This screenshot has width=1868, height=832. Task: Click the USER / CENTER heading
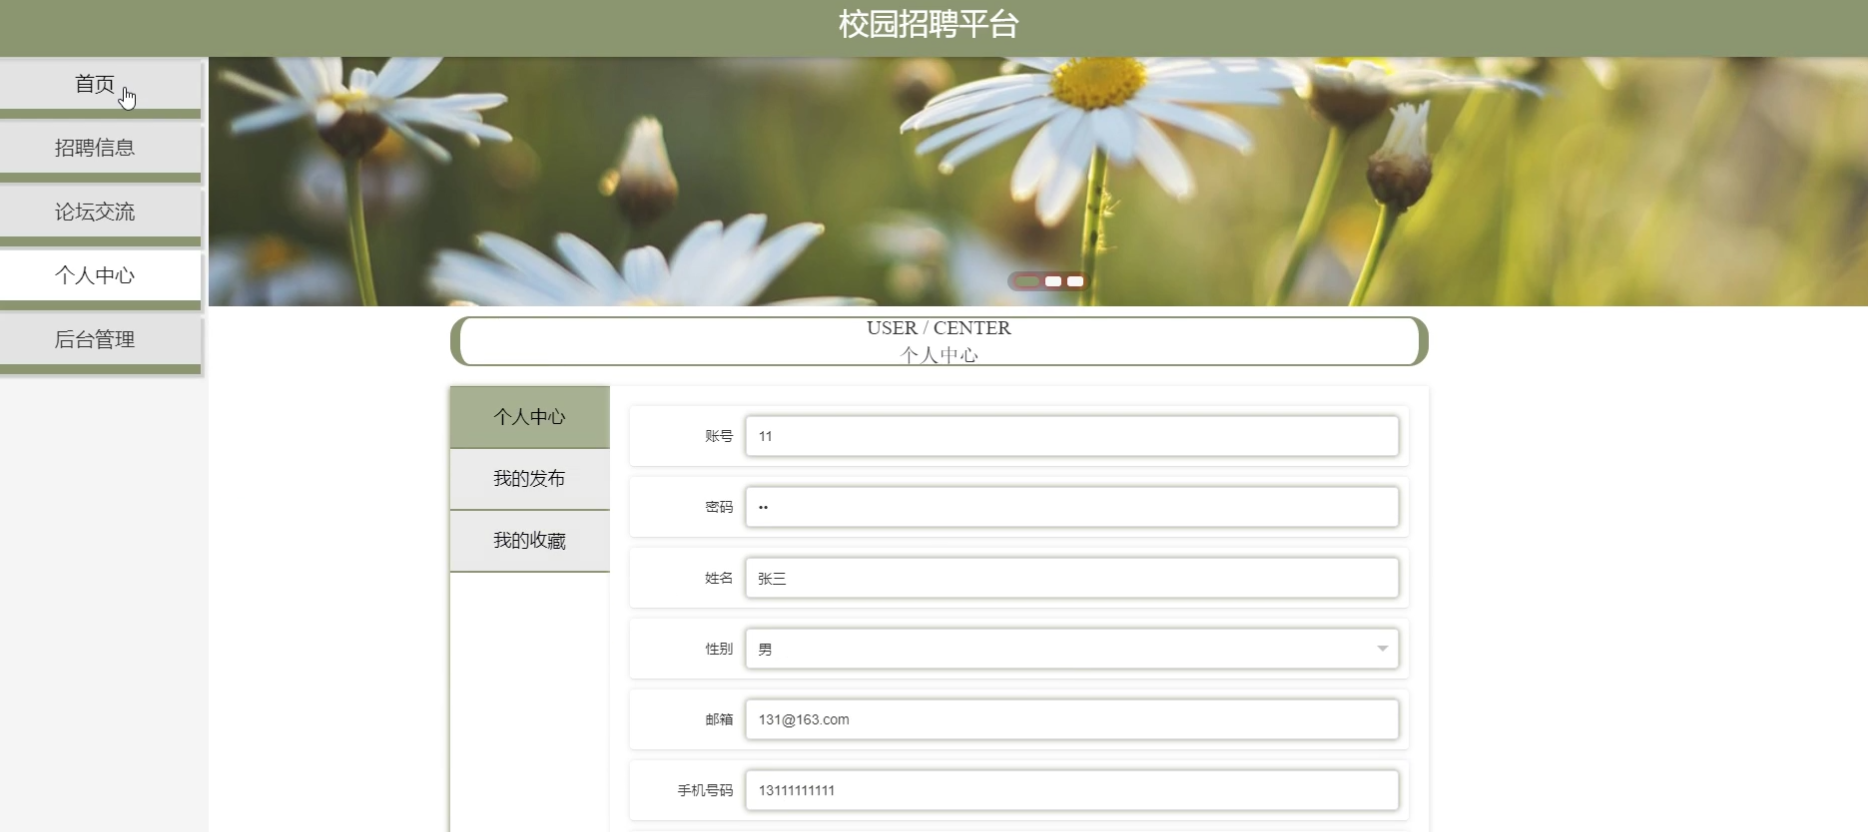(x=938, y=328)
